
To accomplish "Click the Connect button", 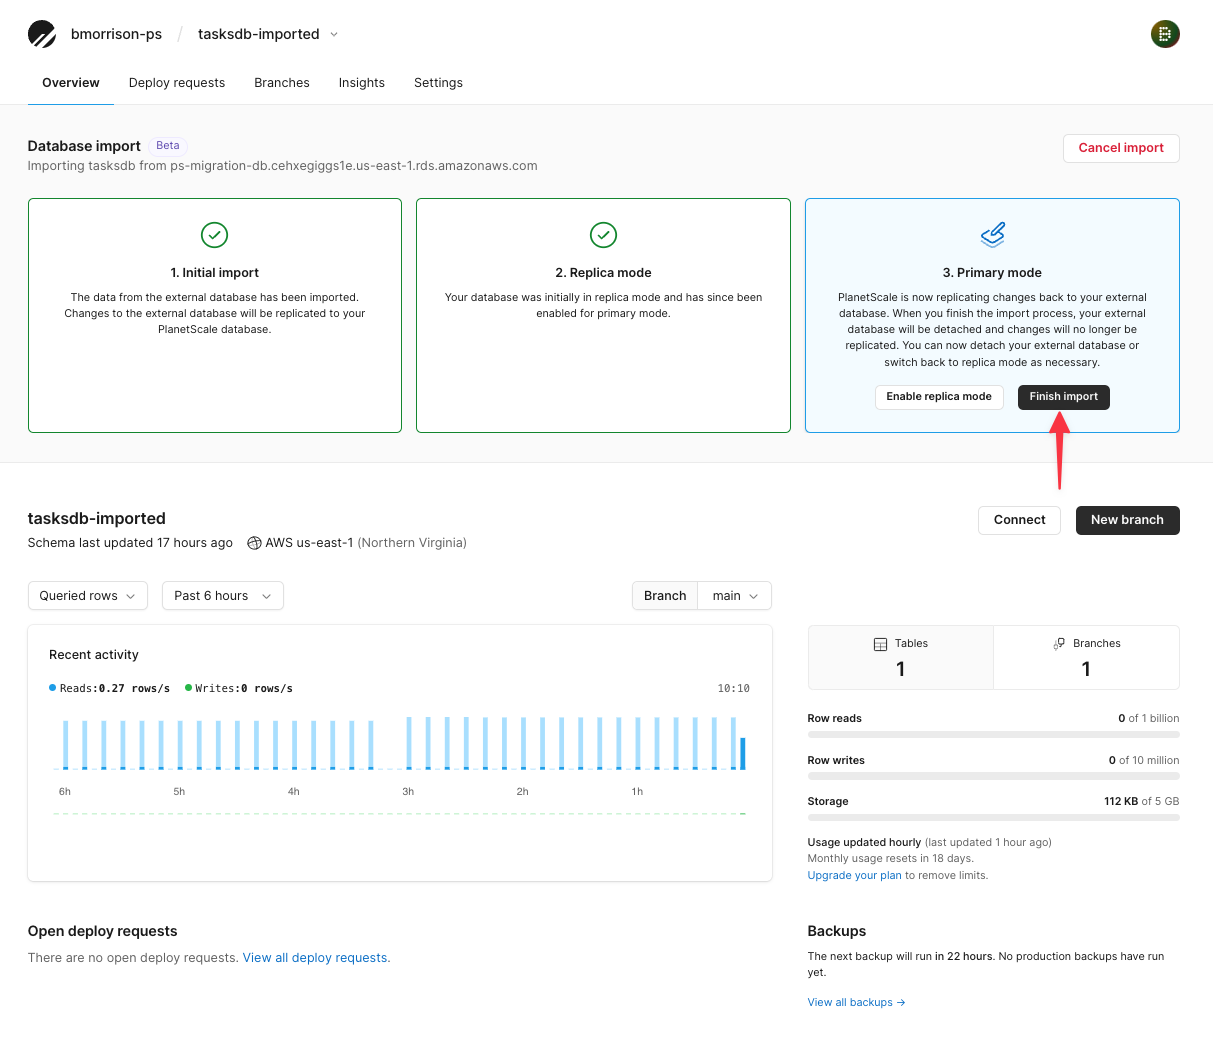I will (1019, 520).
